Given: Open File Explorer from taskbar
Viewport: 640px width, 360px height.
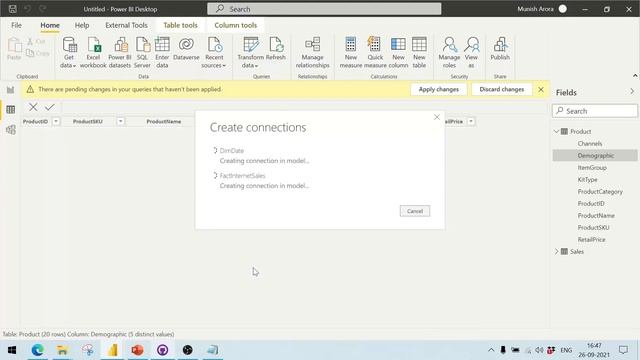Looking at the screenshot, I should click(62, 350).
